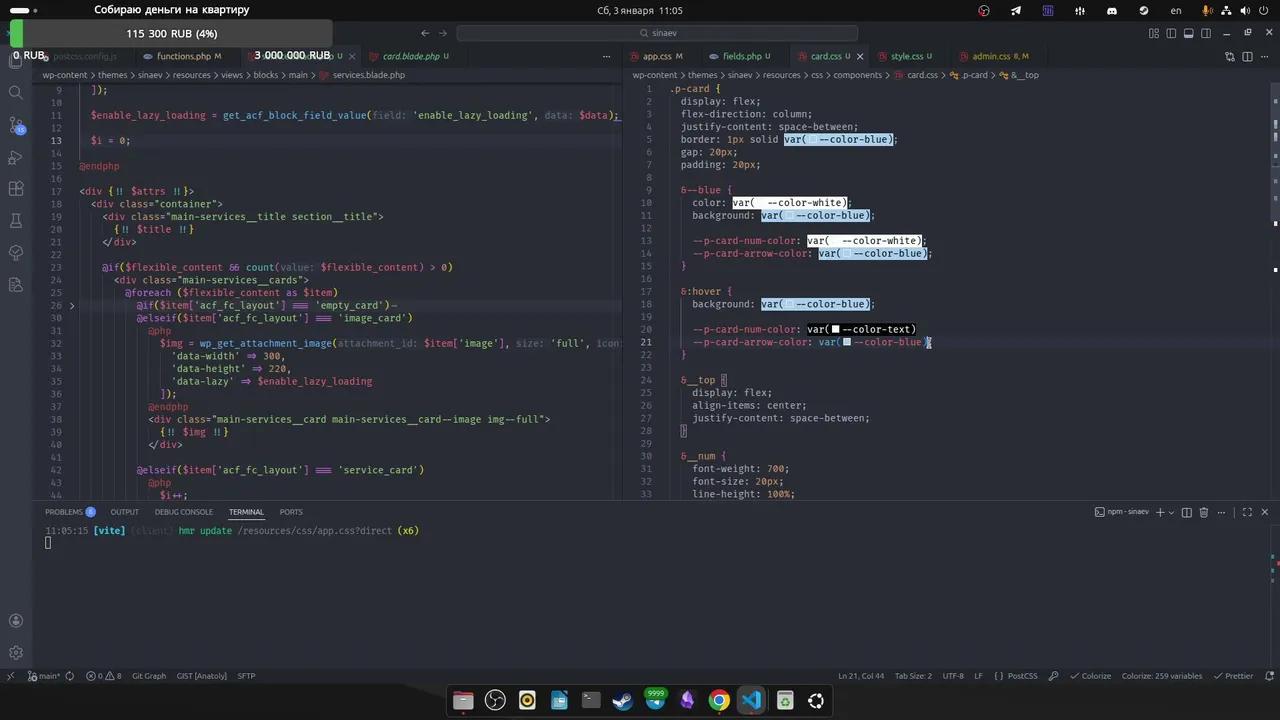
Task: Maximize the terminal panel size
Action: click(x=1247, y=512)
